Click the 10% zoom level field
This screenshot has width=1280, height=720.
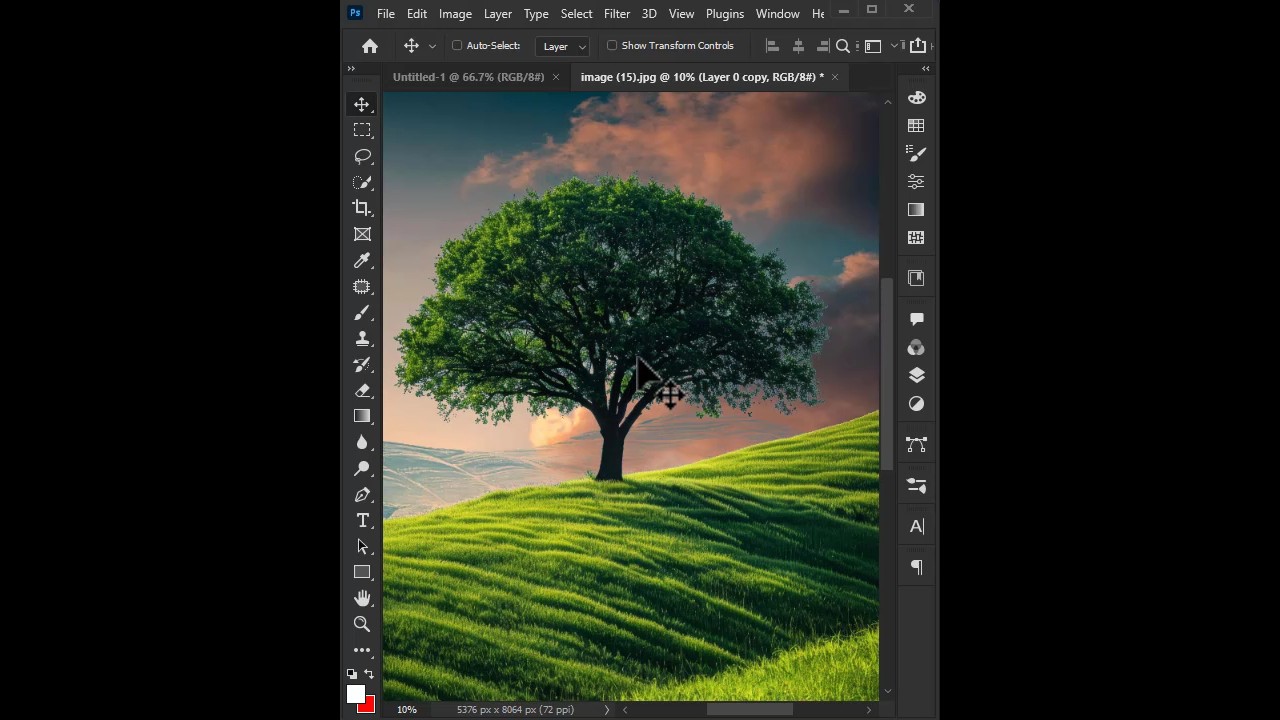coord(407,710)
